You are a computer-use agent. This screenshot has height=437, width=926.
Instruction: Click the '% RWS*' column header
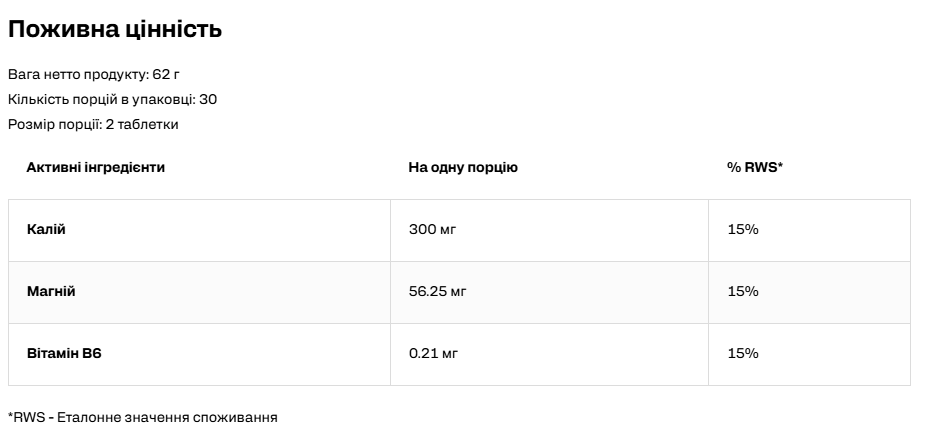pos(755,167)
